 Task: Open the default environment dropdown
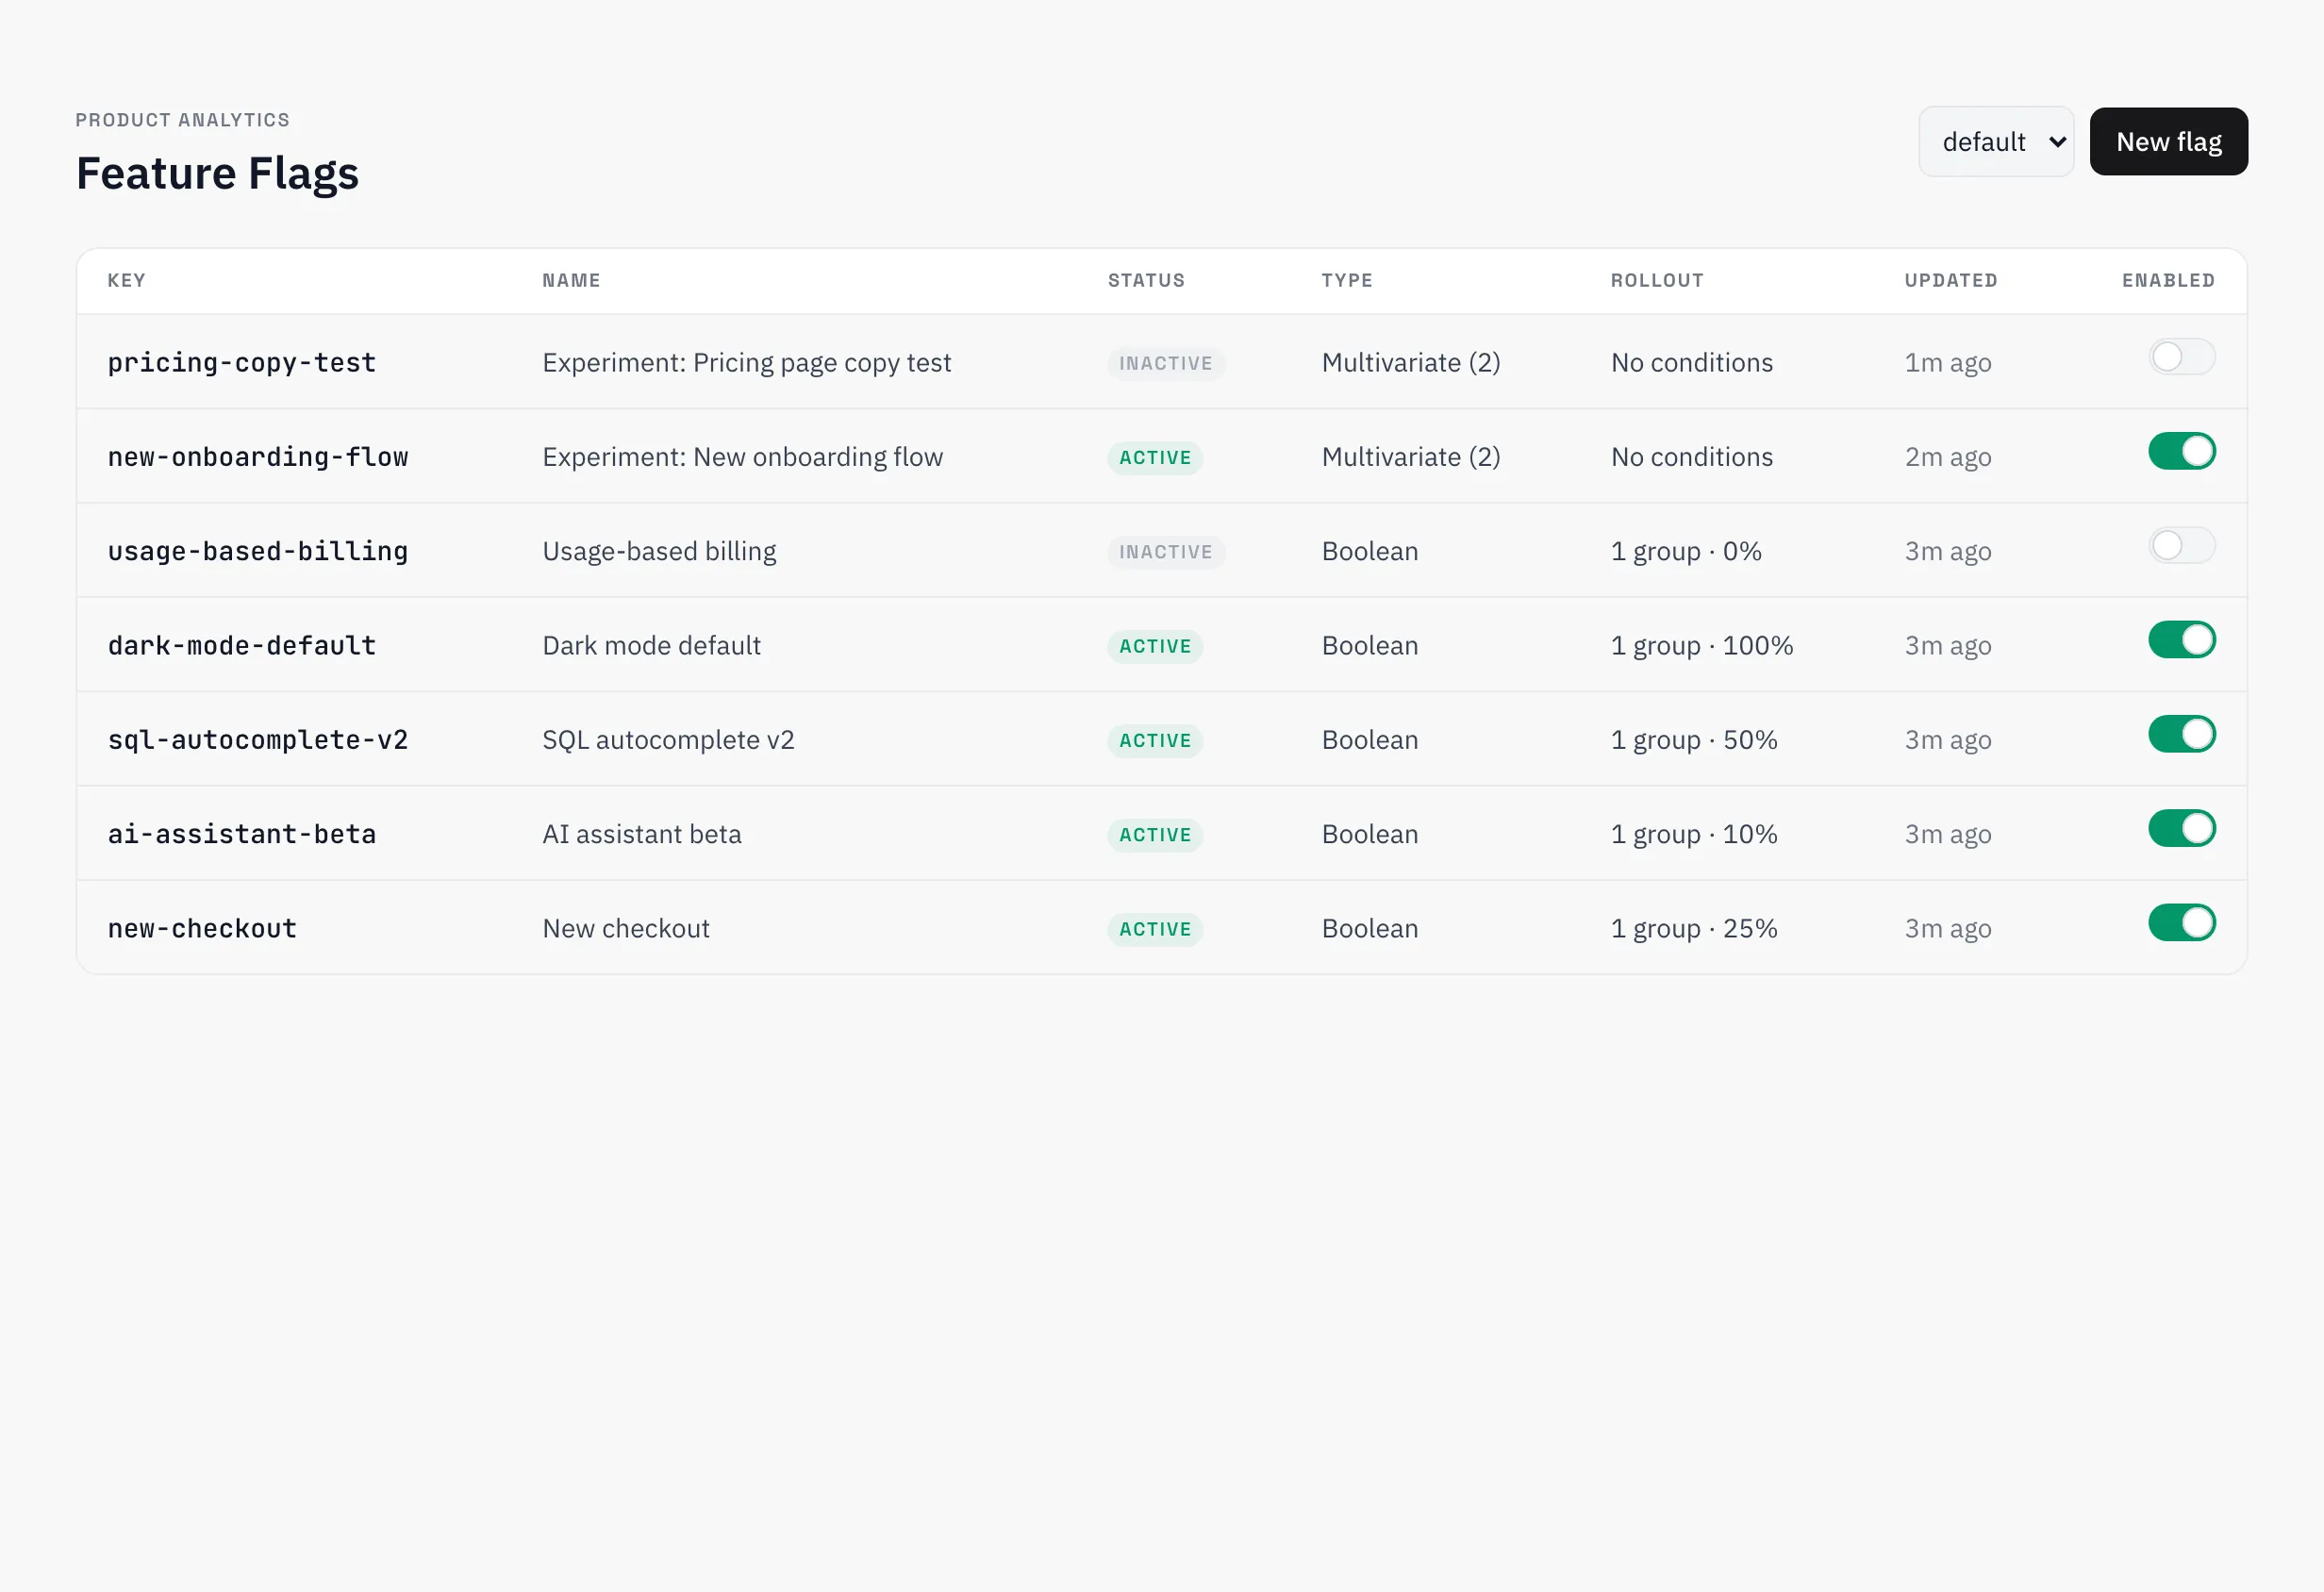[x=1996, y=142]
